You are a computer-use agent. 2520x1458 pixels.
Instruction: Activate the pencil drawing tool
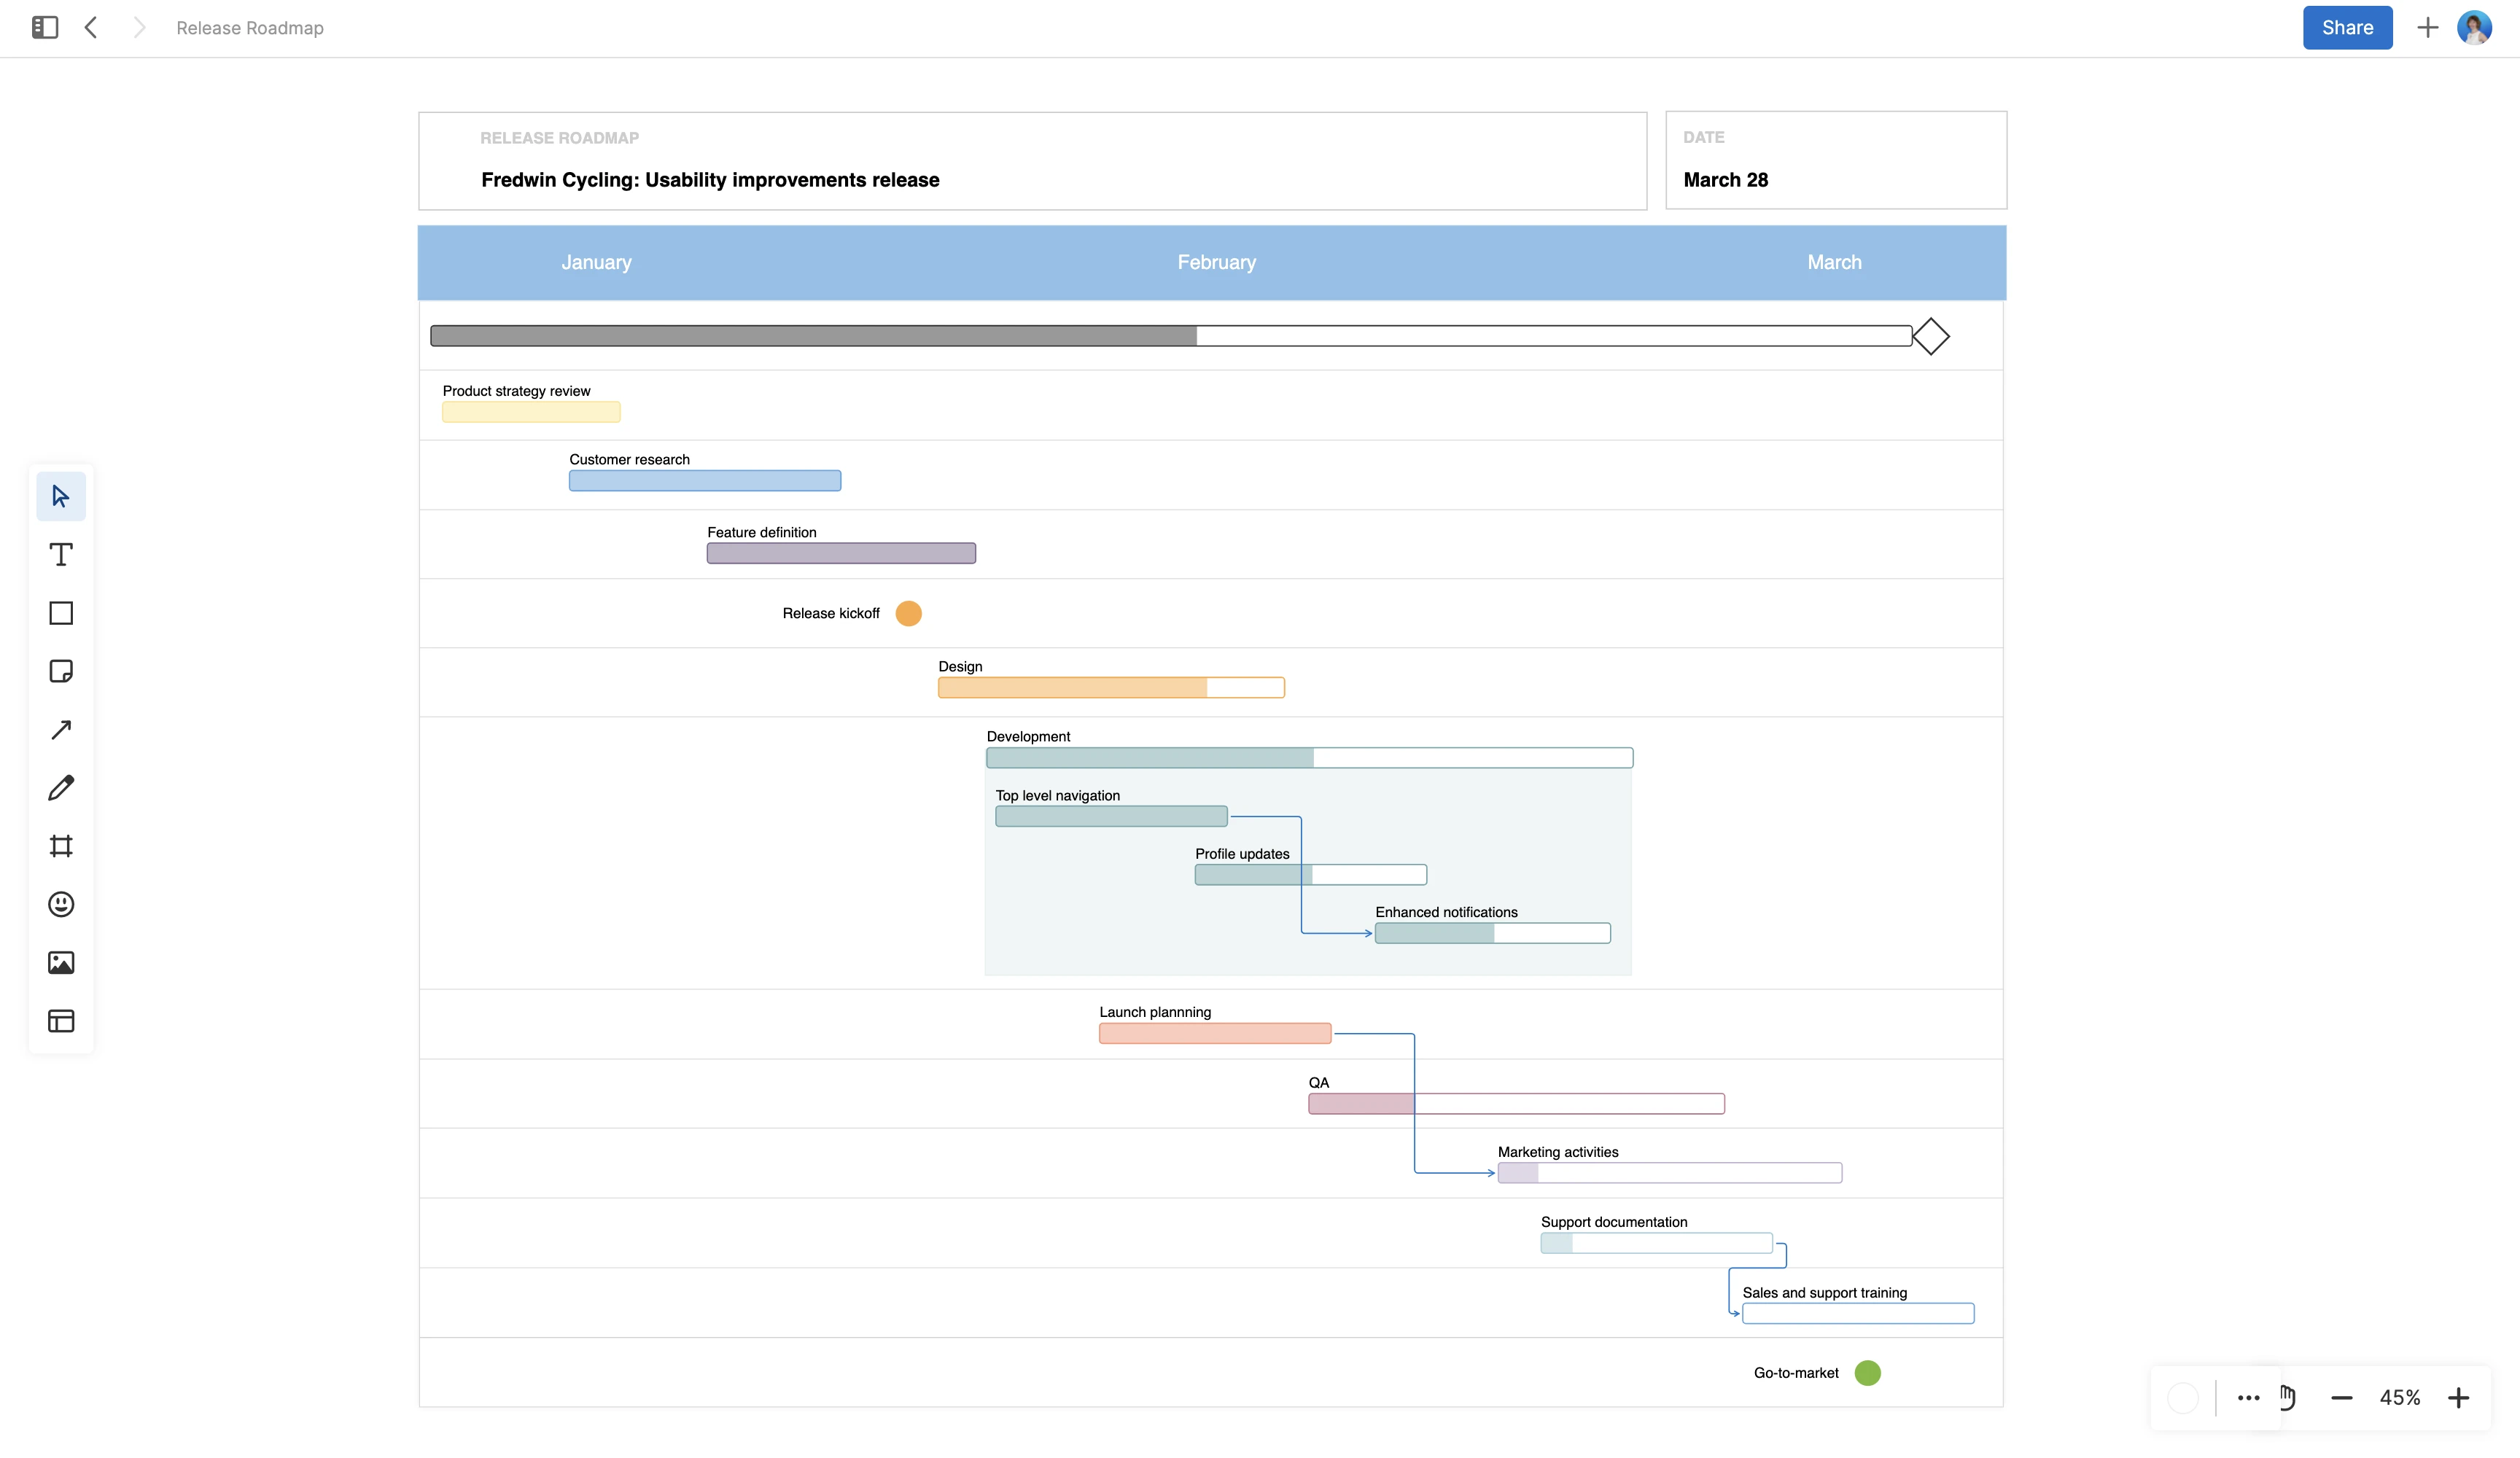pyautogui.click(x=61, y=788)
